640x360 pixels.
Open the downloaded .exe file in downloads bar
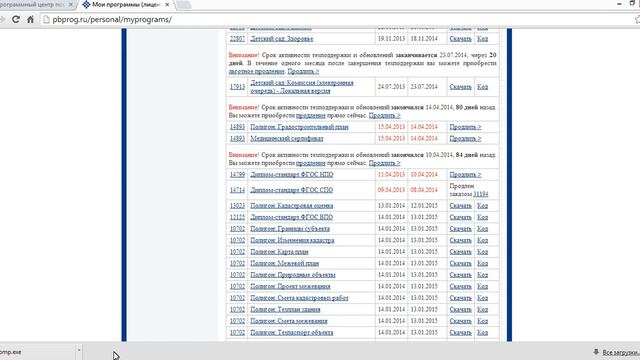37,352
